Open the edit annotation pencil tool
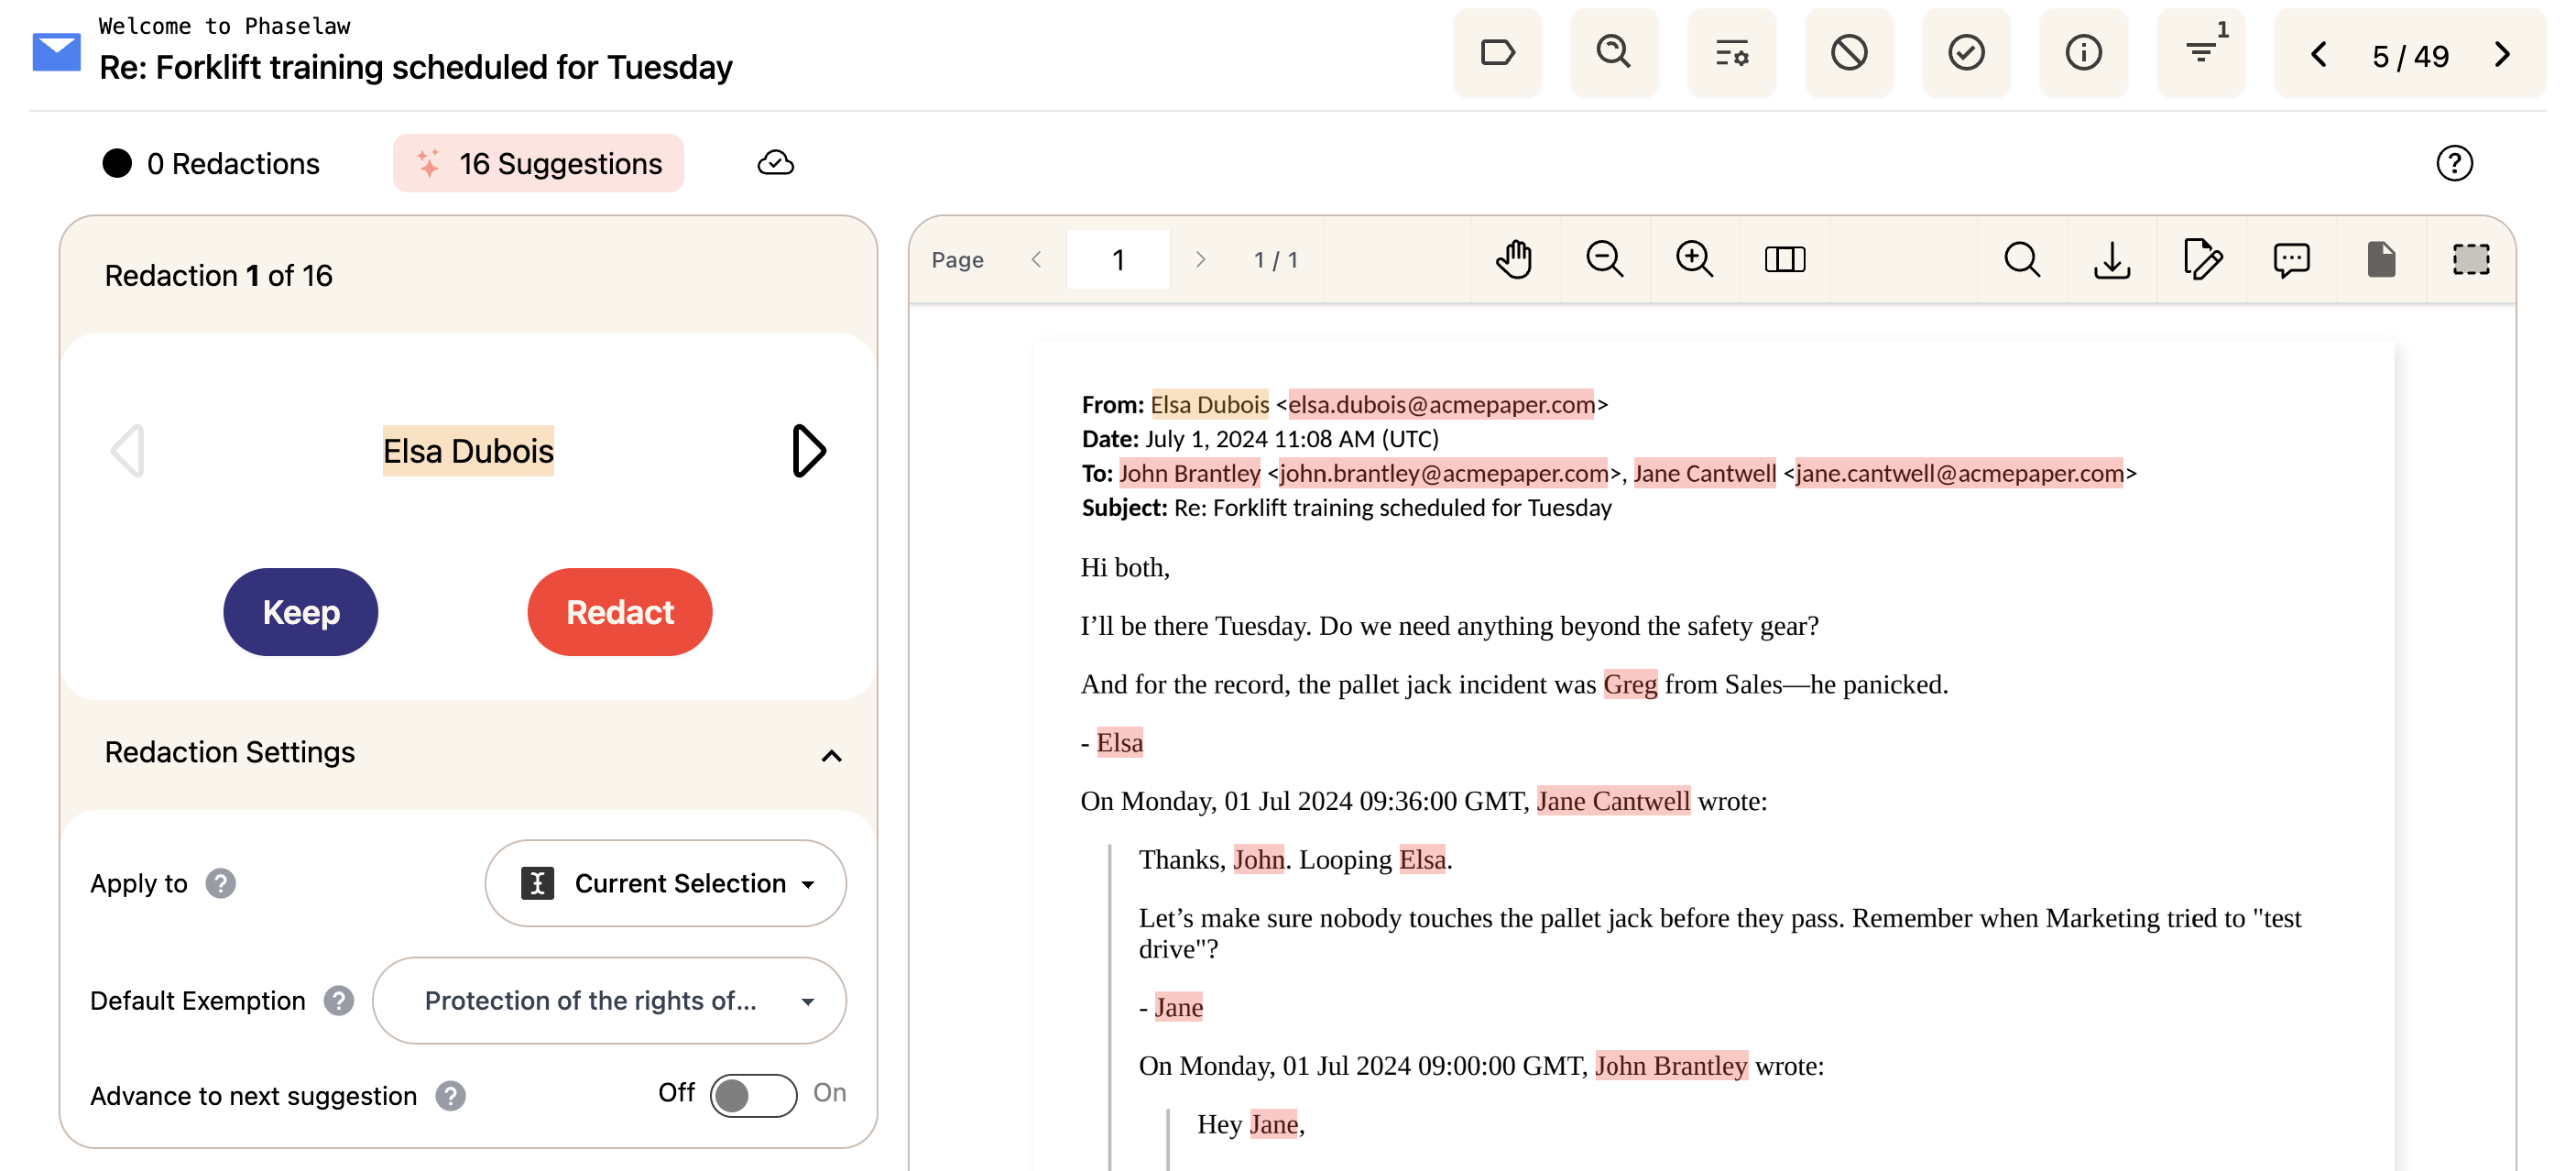The width and height of the screenshot is (2576, 1171). pos(2202,260)
